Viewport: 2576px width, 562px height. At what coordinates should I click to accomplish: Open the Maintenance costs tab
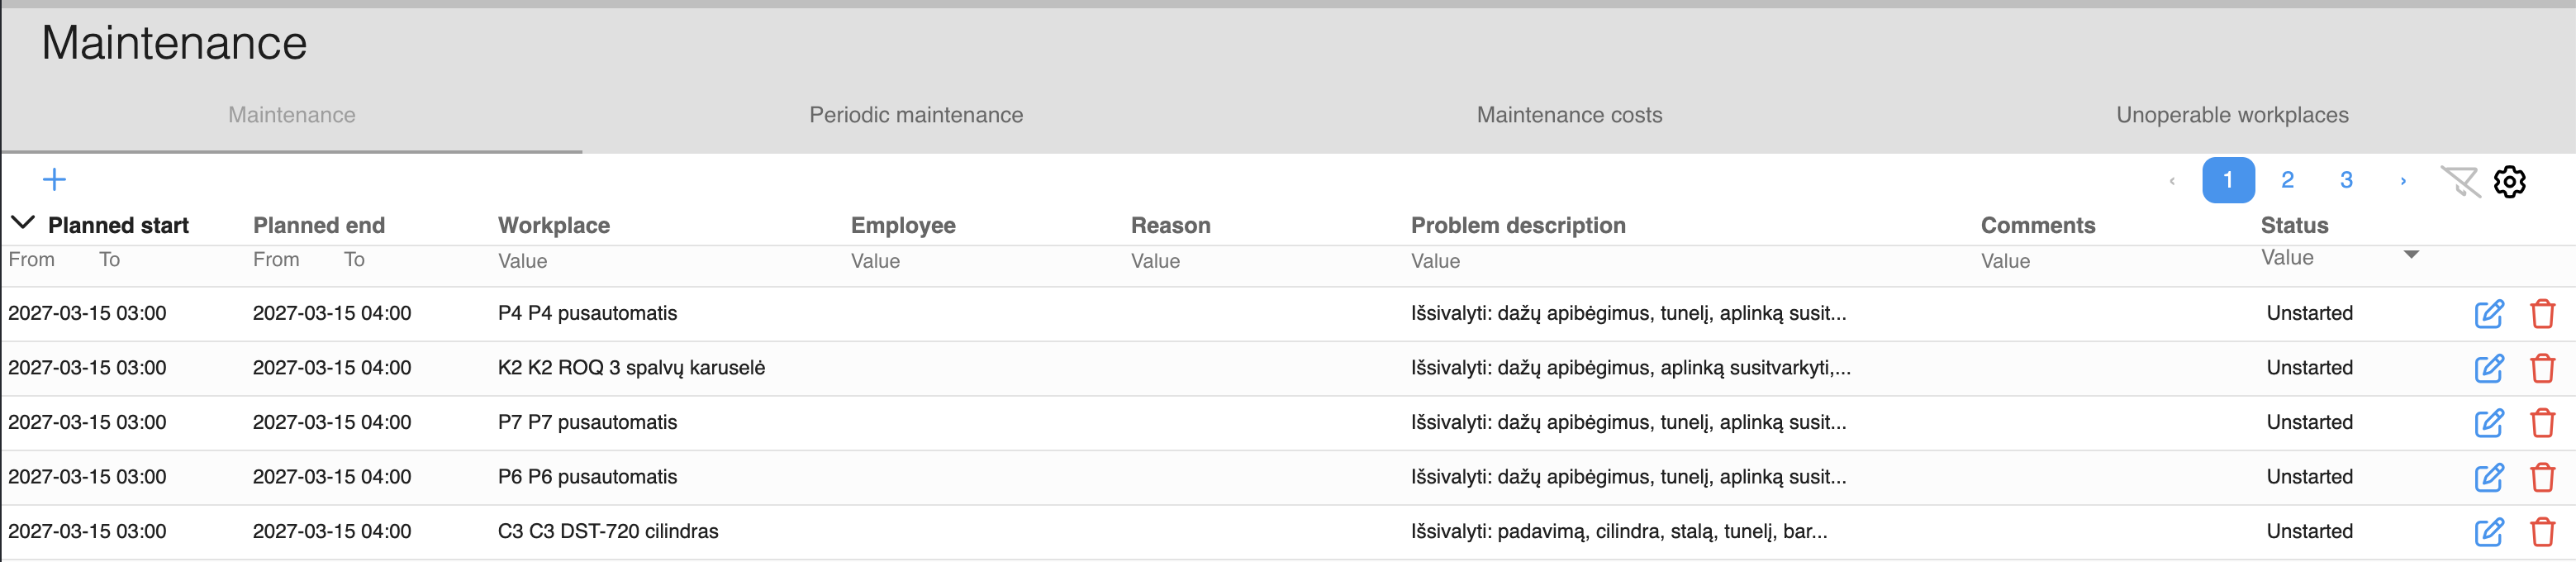pos(1568,115)
